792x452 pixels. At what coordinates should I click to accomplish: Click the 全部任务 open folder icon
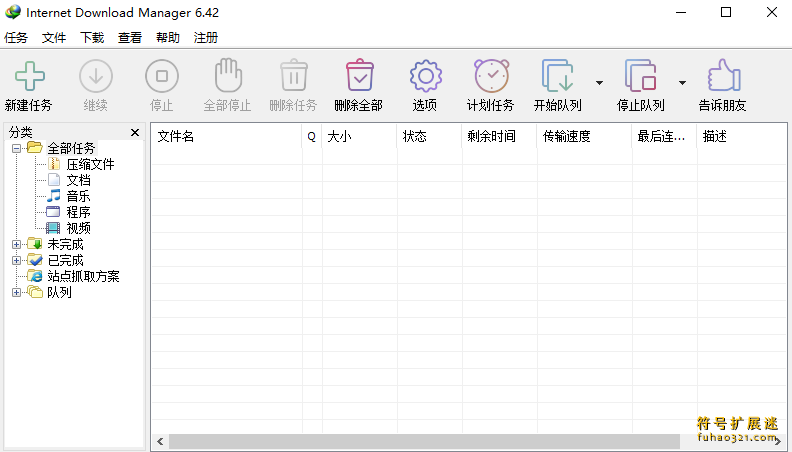pos(35,147)
